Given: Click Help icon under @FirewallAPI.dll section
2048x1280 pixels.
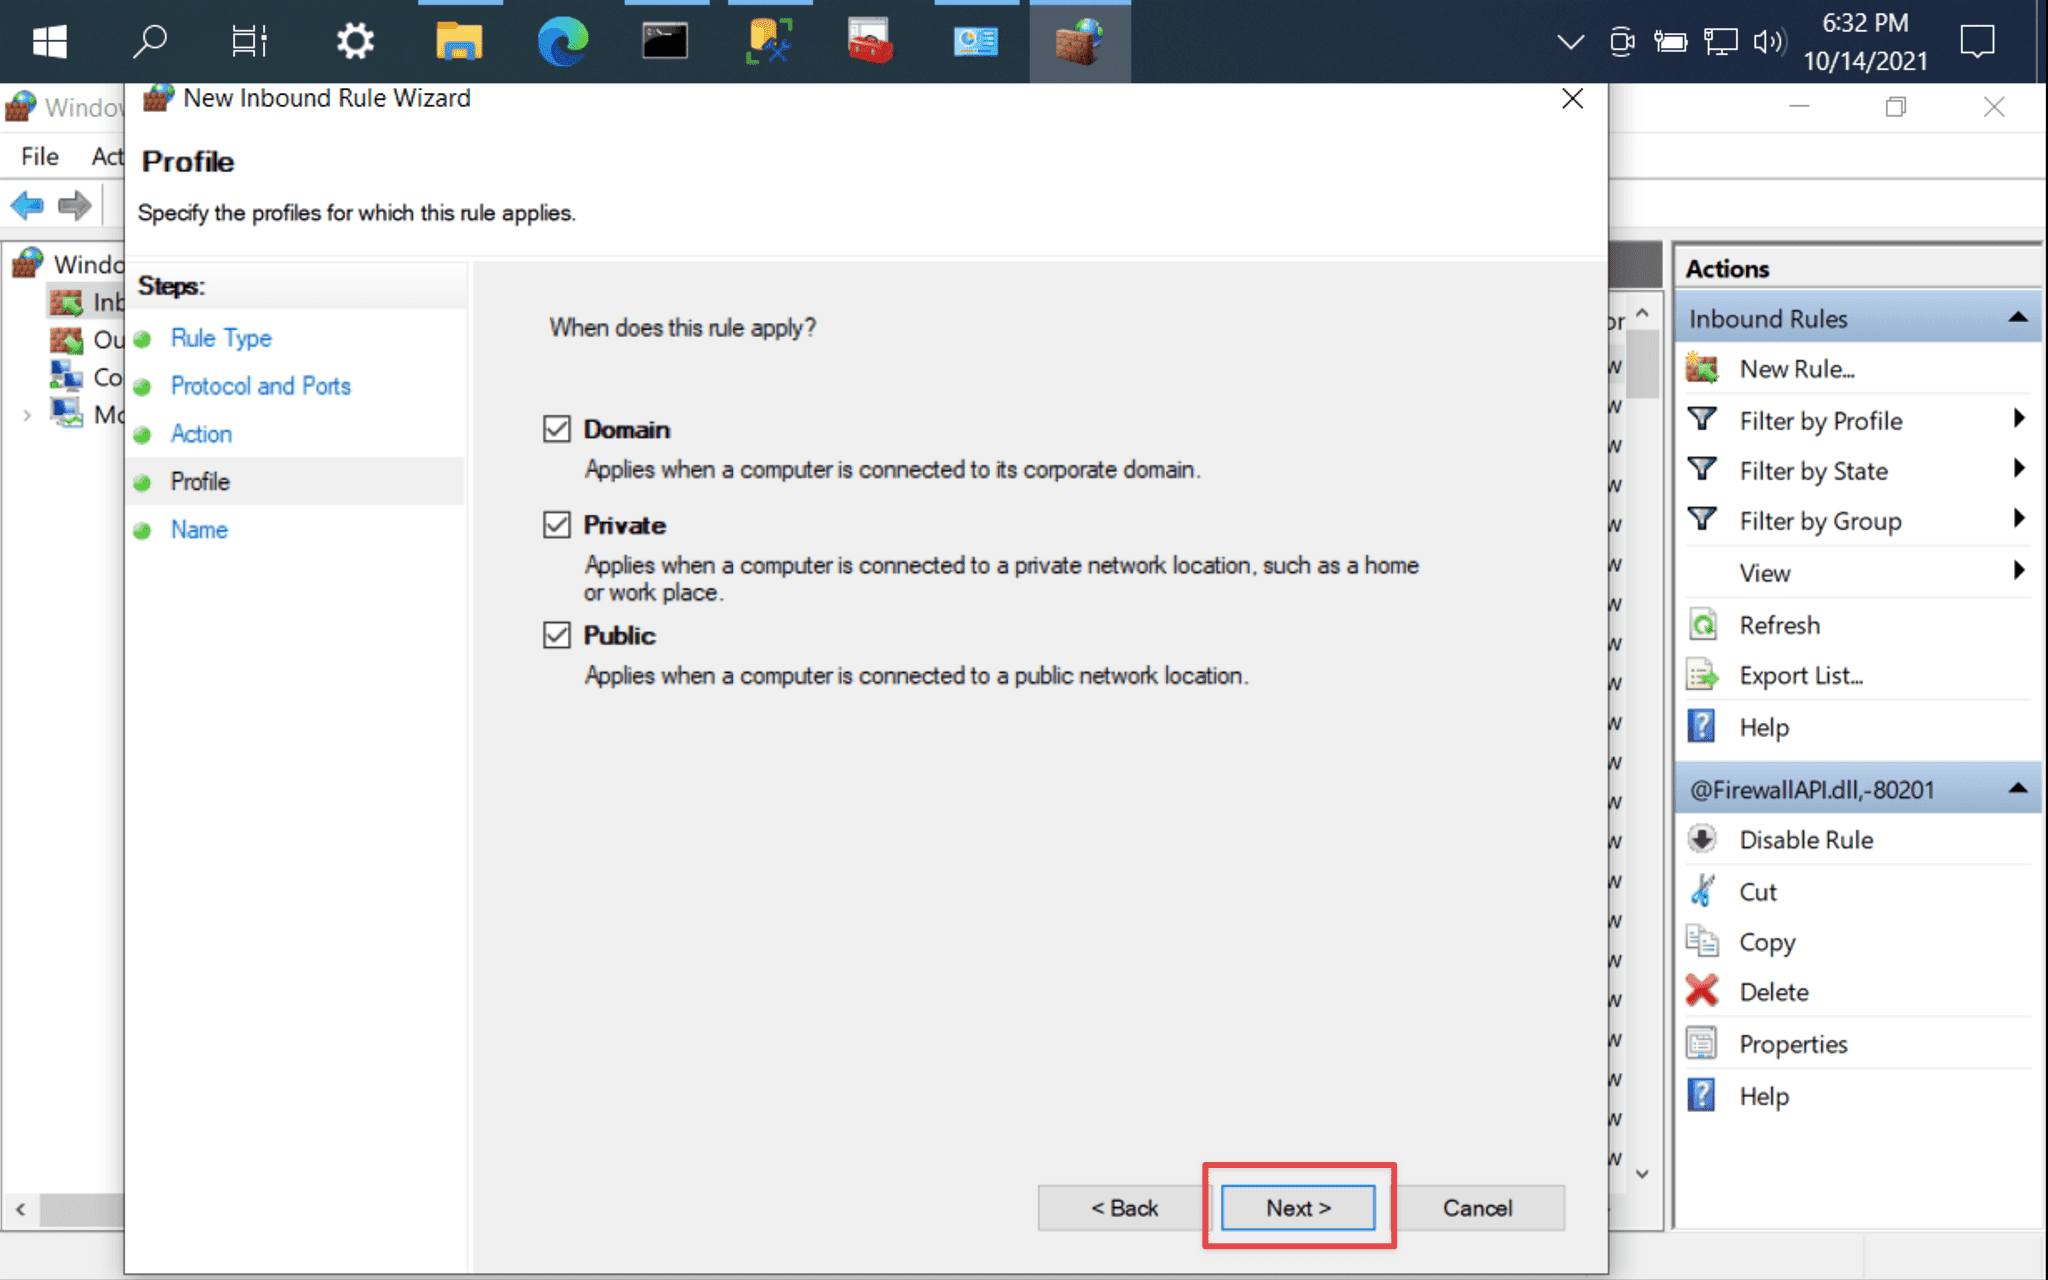Looking at the screenshot, I should click(1702, 1095).
